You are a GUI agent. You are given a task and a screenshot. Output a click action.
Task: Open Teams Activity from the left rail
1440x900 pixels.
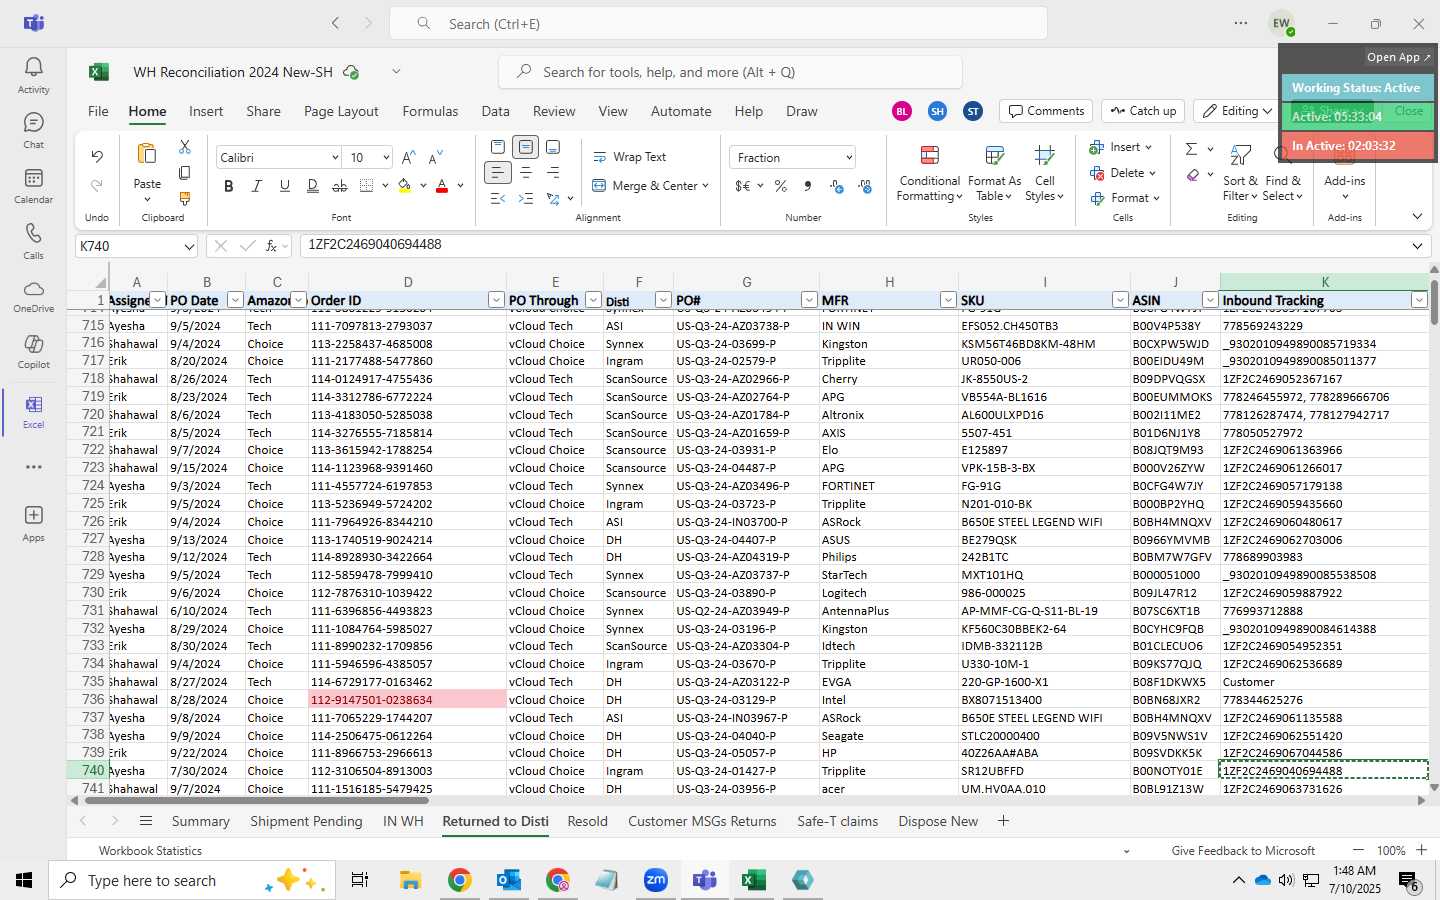tap(33, 75)
